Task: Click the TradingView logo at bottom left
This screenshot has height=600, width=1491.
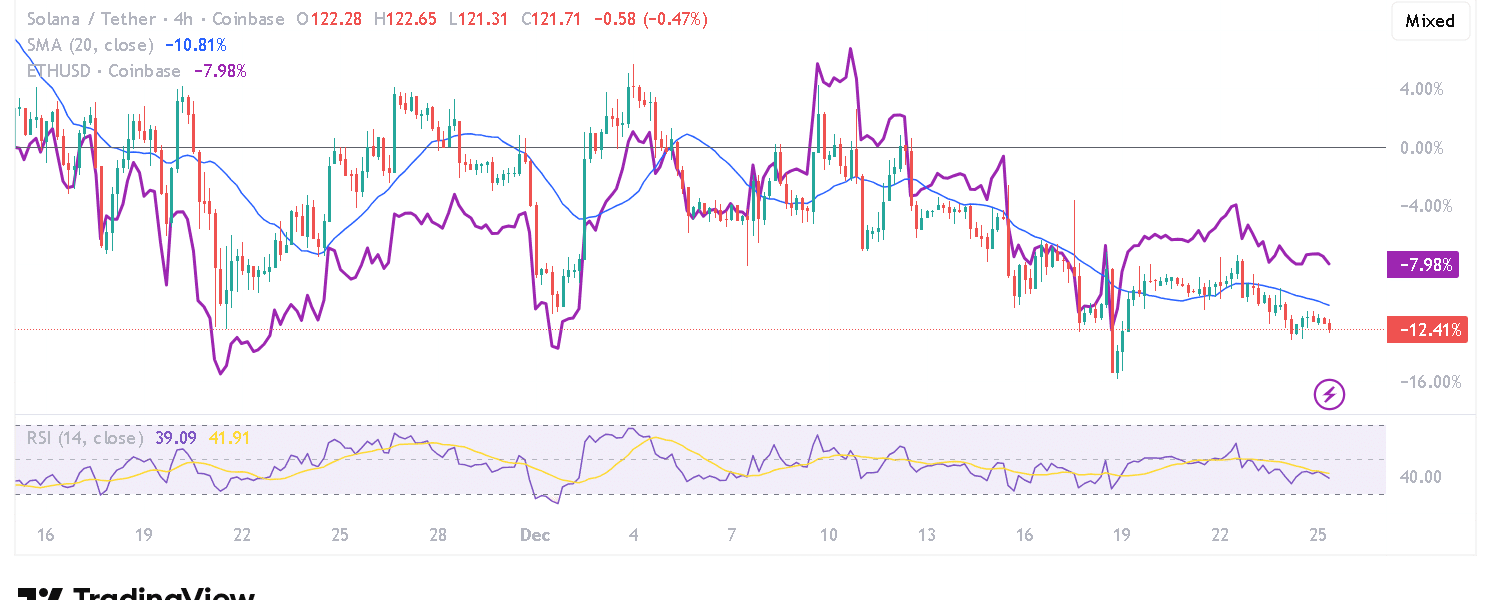Action: 136,594
